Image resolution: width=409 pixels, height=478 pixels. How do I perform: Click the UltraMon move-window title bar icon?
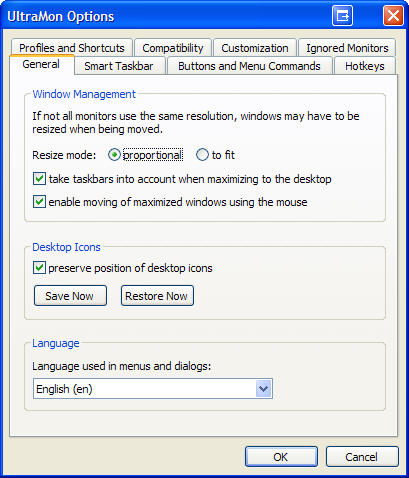(x=342, y=16)
